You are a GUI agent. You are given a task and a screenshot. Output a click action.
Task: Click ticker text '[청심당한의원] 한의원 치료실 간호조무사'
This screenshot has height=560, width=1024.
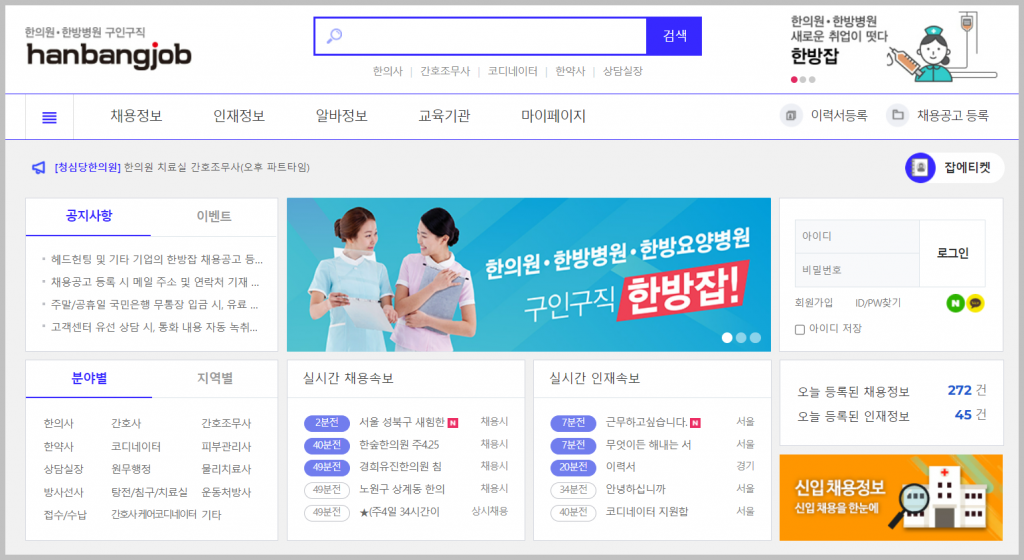182,168
